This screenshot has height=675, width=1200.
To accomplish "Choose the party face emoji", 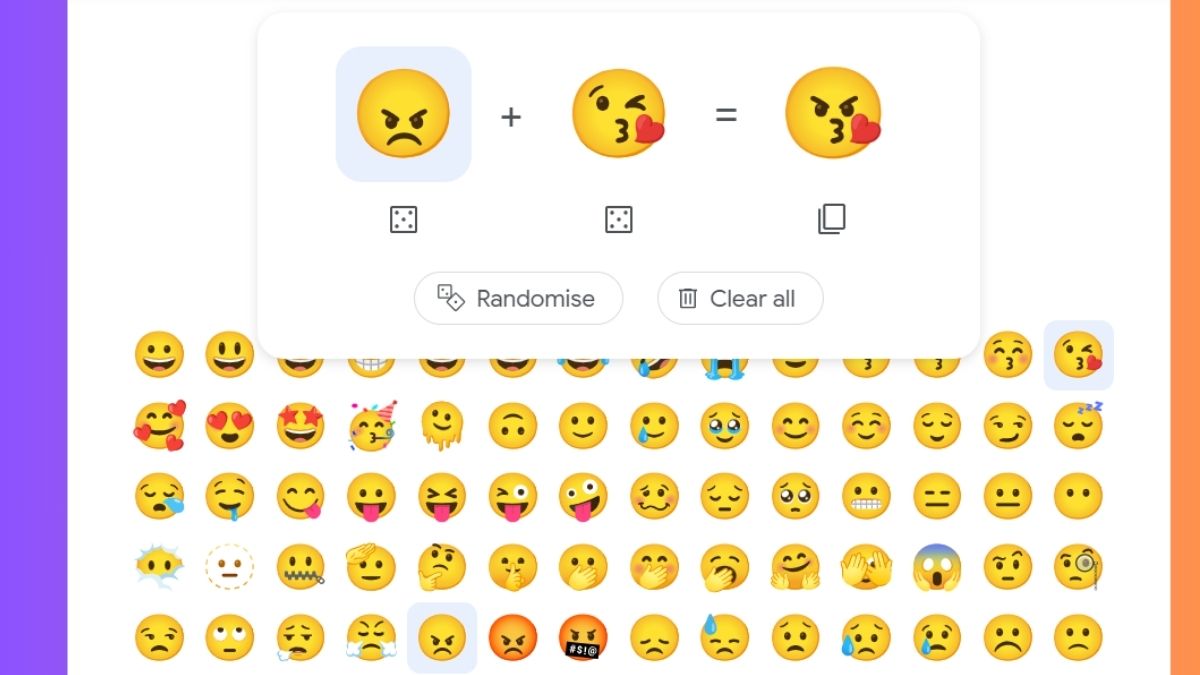I will (x=371, y=427).
